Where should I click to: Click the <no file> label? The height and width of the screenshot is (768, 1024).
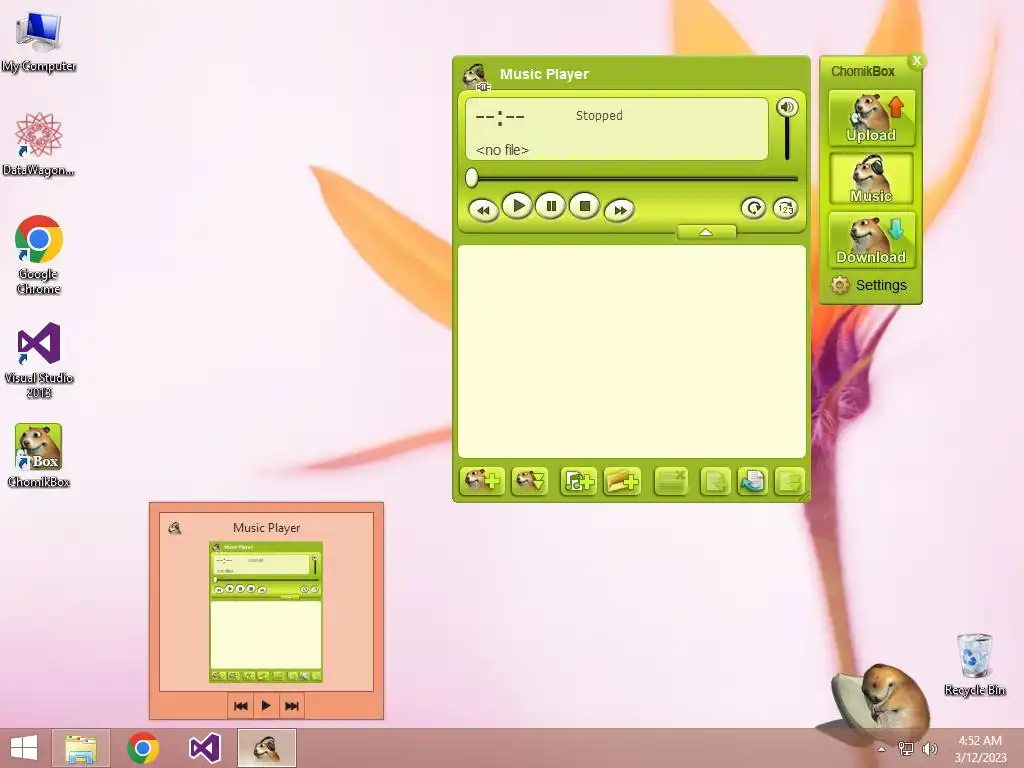pos(502,150)
